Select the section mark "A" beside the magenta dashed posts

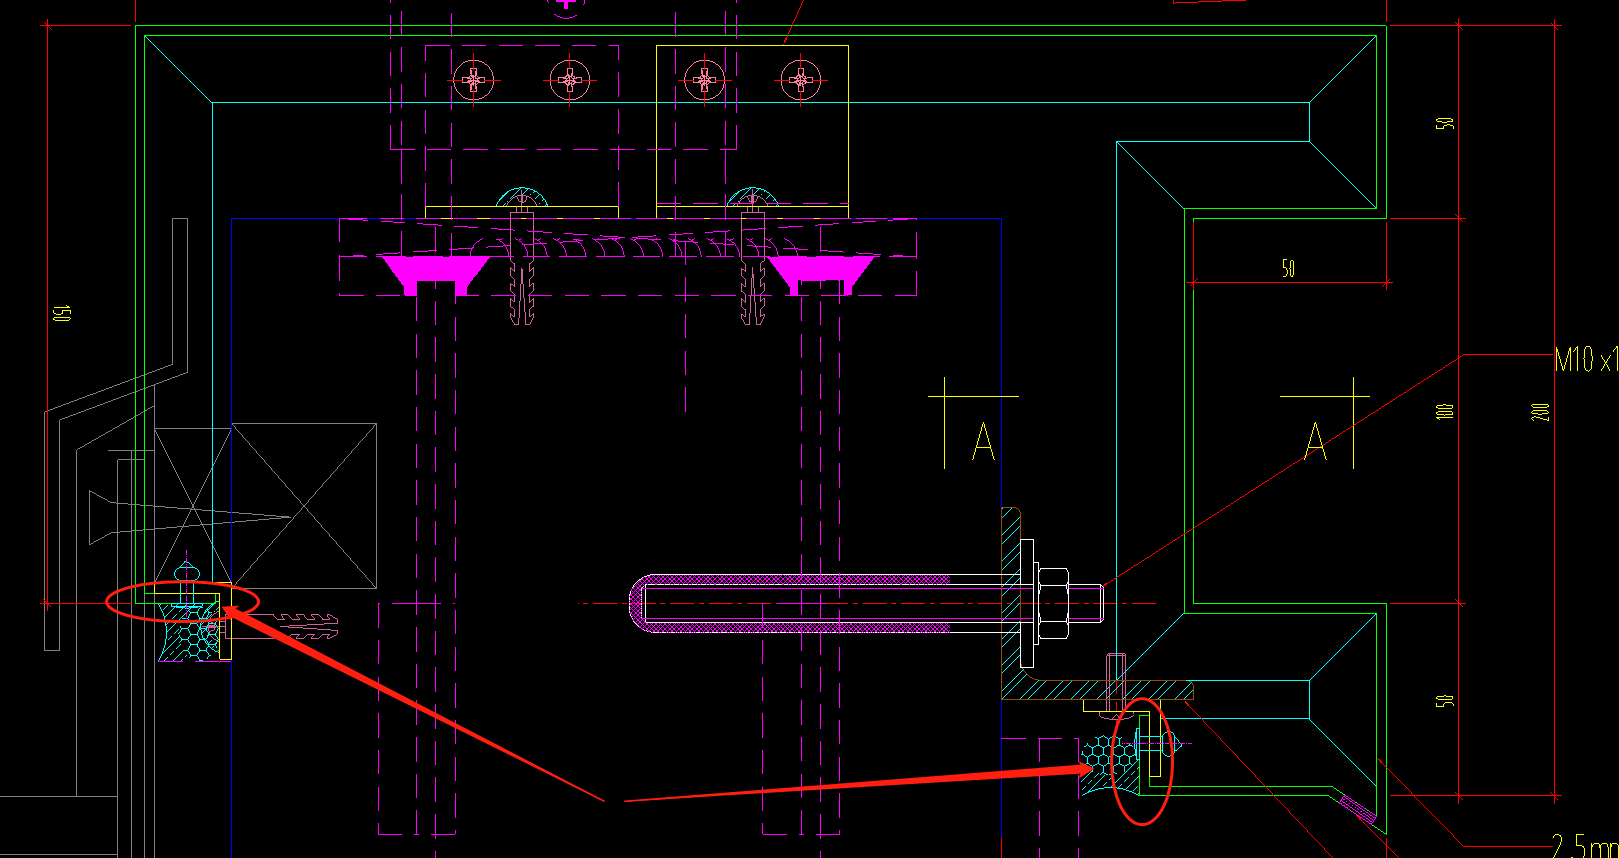(983, 441)
